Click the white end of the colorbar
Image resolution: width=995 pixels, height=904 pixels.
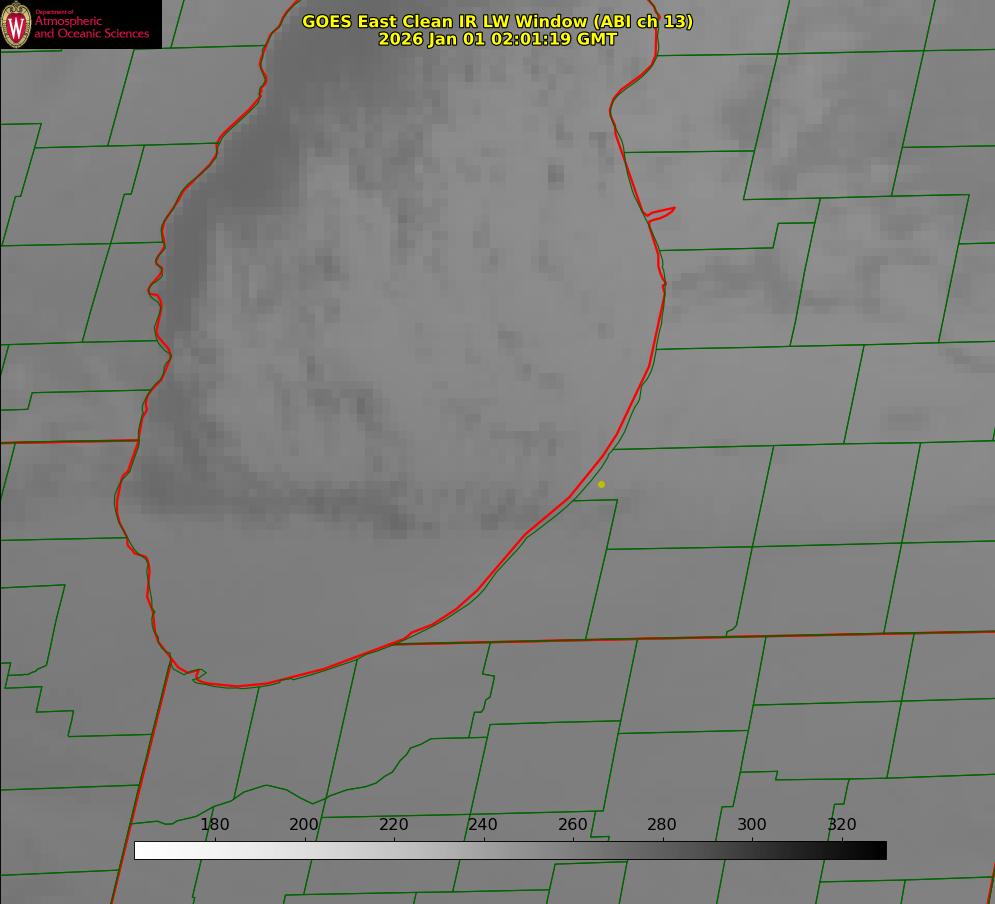142,850
